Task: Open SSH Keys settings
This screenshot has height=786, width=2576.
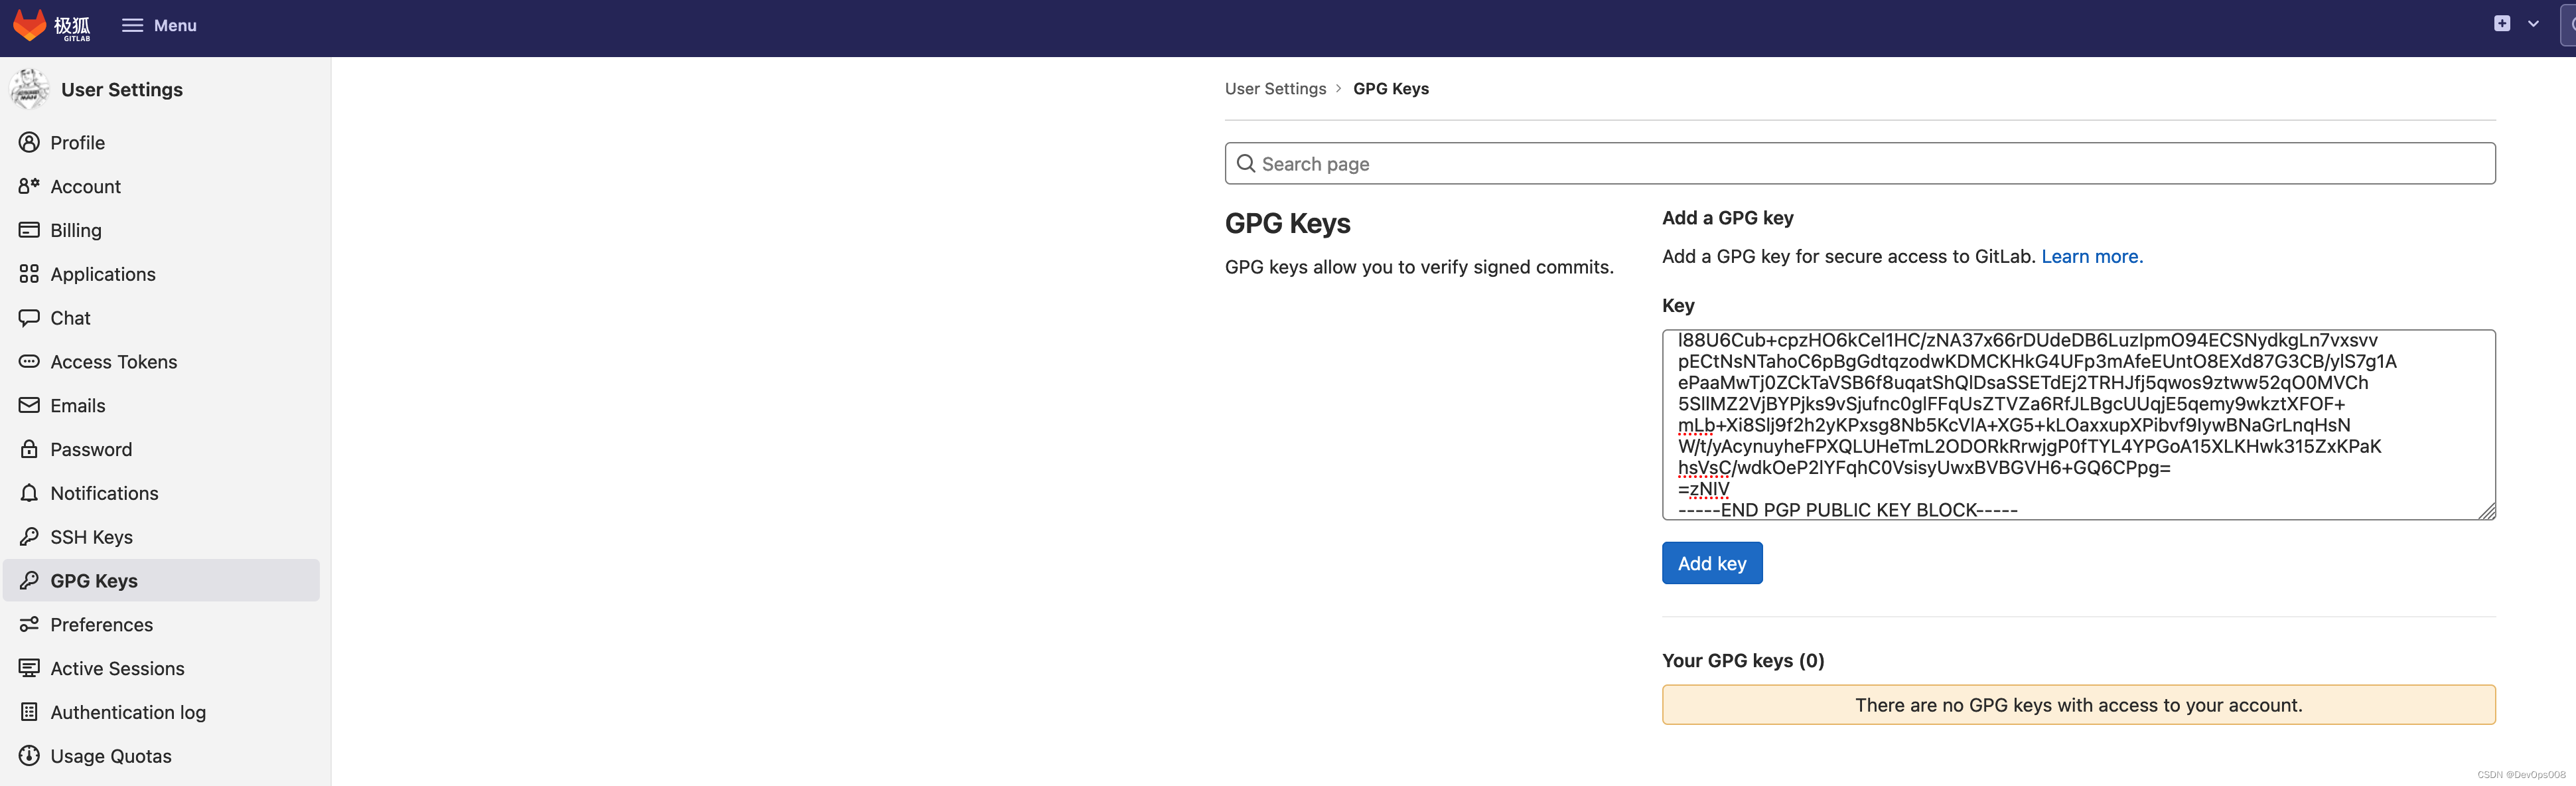Action: pos(91,537)
